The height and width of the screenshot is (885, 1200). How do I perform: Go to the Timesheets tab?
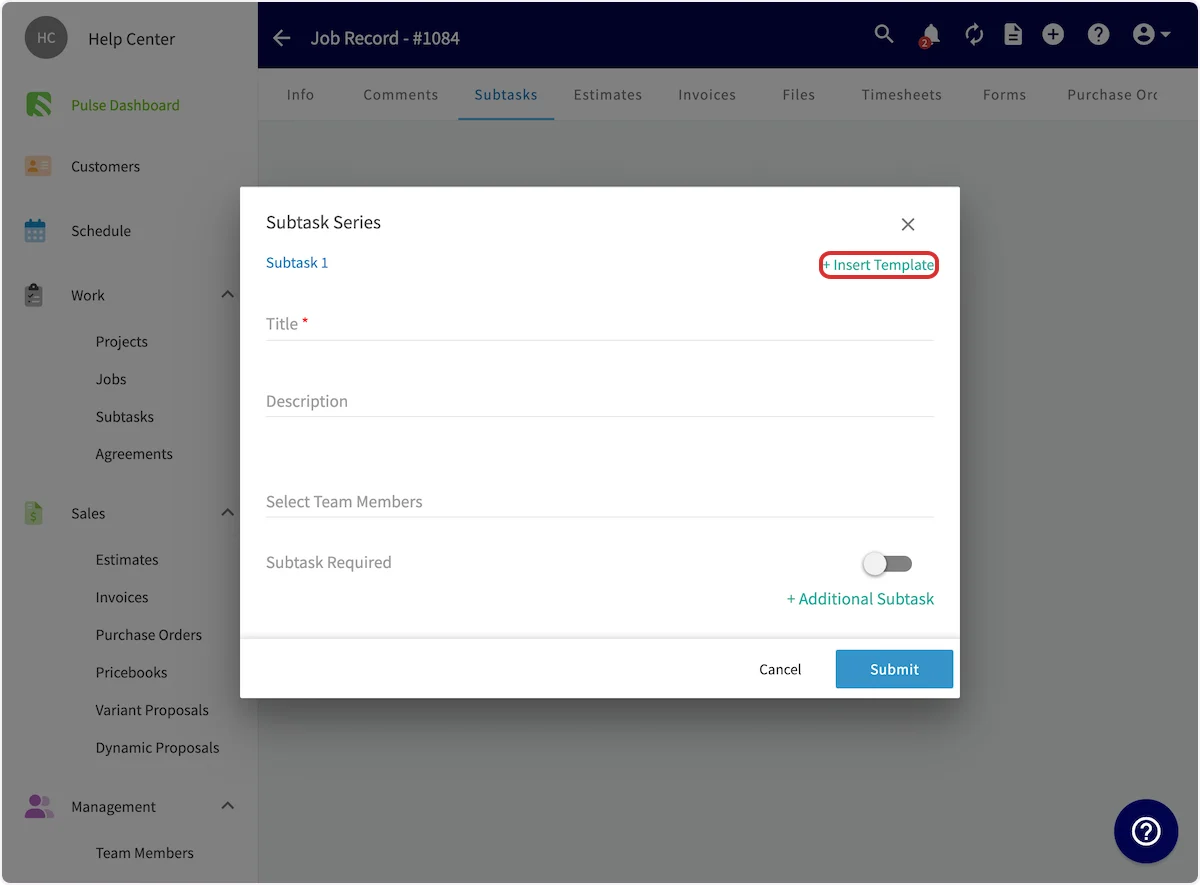point(902,95)
